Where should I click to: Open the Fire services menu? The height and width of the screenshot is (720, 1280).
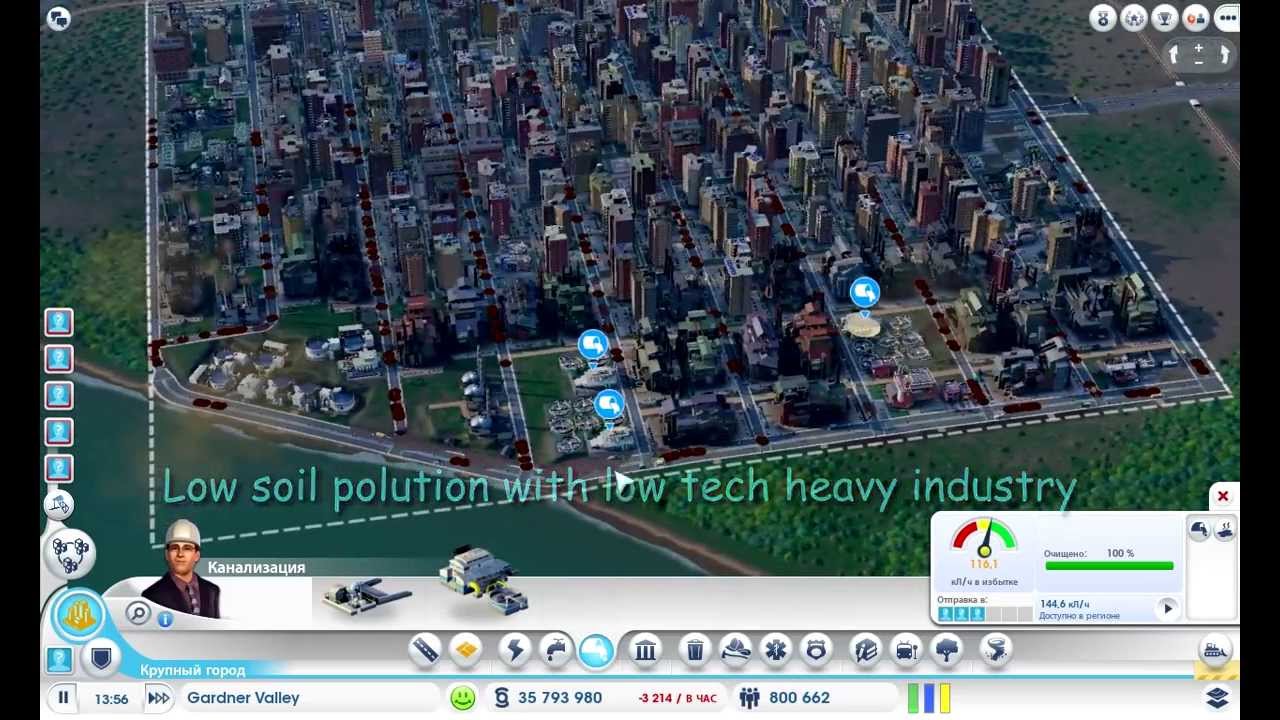736,651
